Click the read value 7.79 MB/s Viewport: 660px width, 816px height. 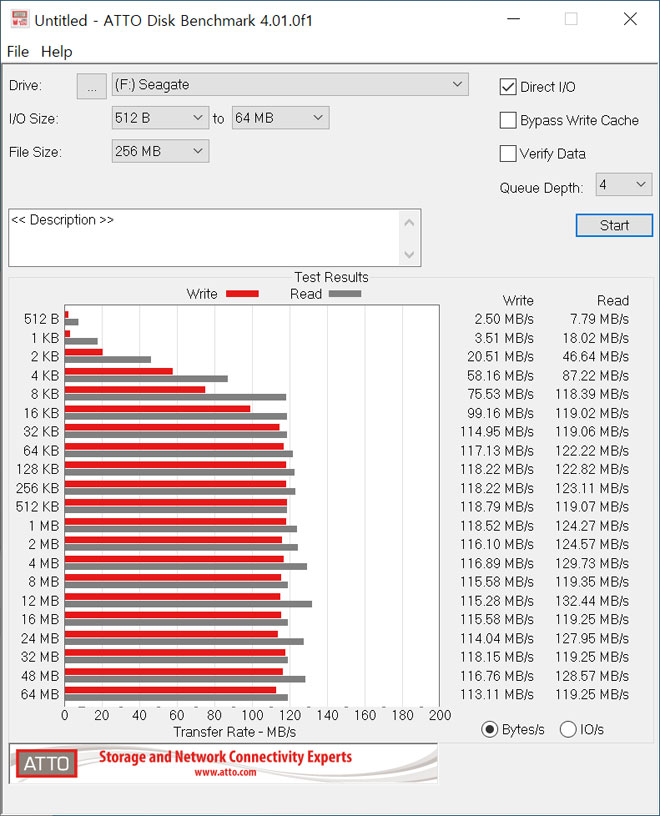point(599,319)
